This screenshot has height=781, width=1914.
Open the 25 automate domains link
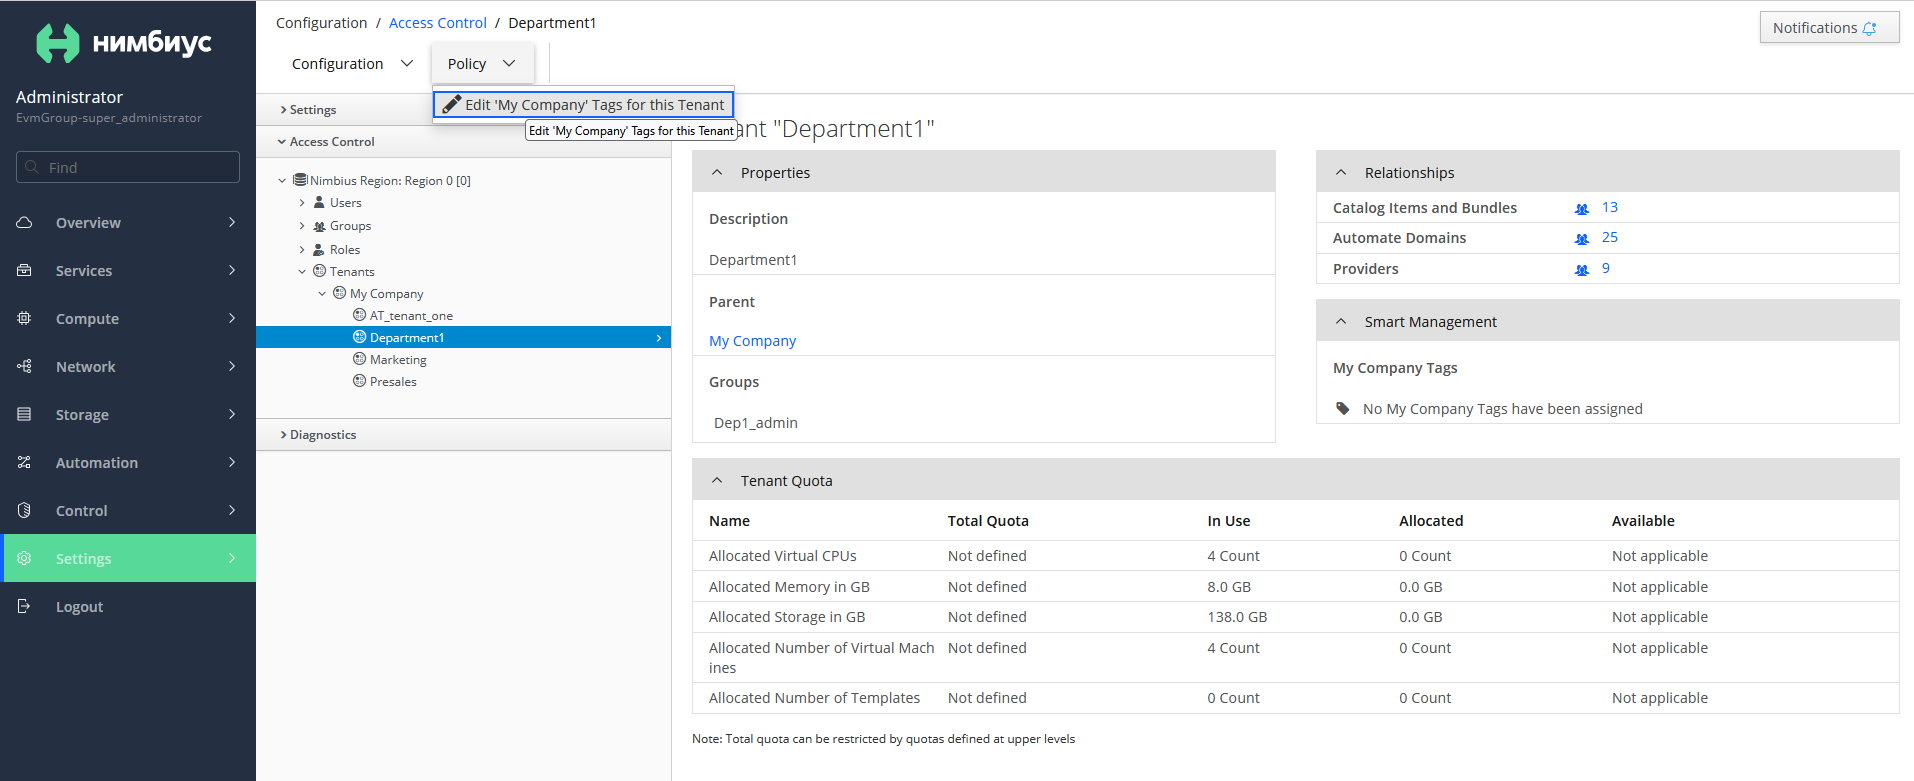(x=1609, y=237)
